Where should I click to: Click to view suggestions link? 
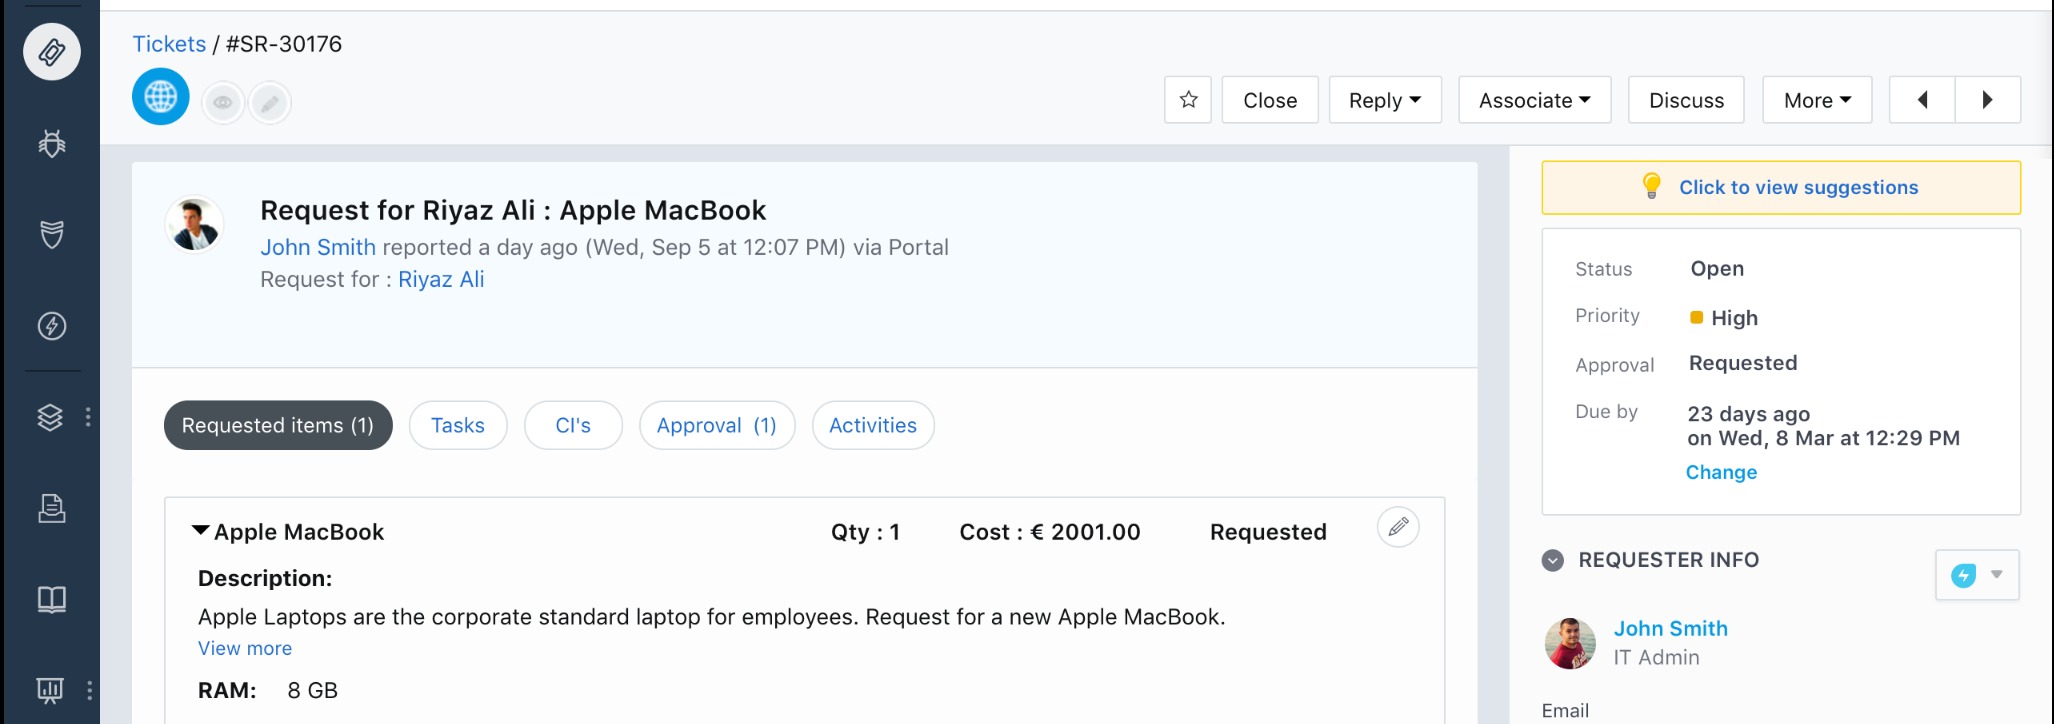1798,187
